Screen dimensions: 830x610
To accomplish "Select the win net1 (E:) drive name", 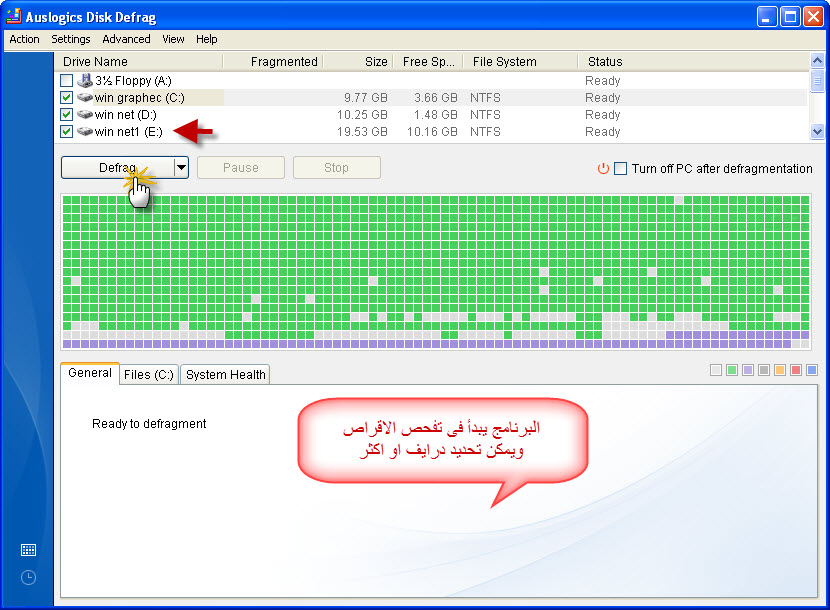I will pos(129,131).
